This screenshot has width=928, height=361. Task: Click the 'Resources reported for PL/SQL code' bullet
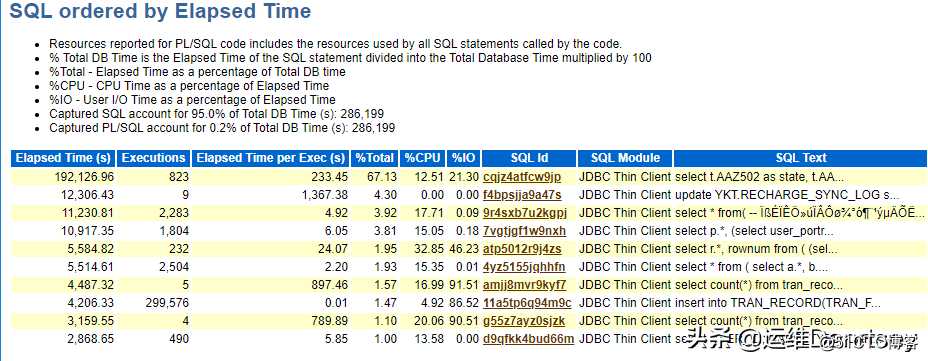336,44
